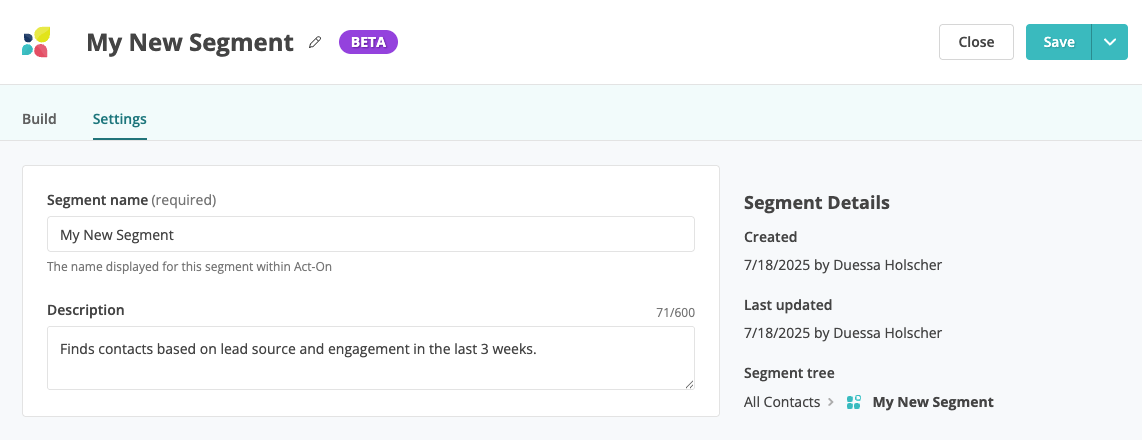1142x440 pixels.
Task: Click the Segment name helper text
Action: coord(189,267)
